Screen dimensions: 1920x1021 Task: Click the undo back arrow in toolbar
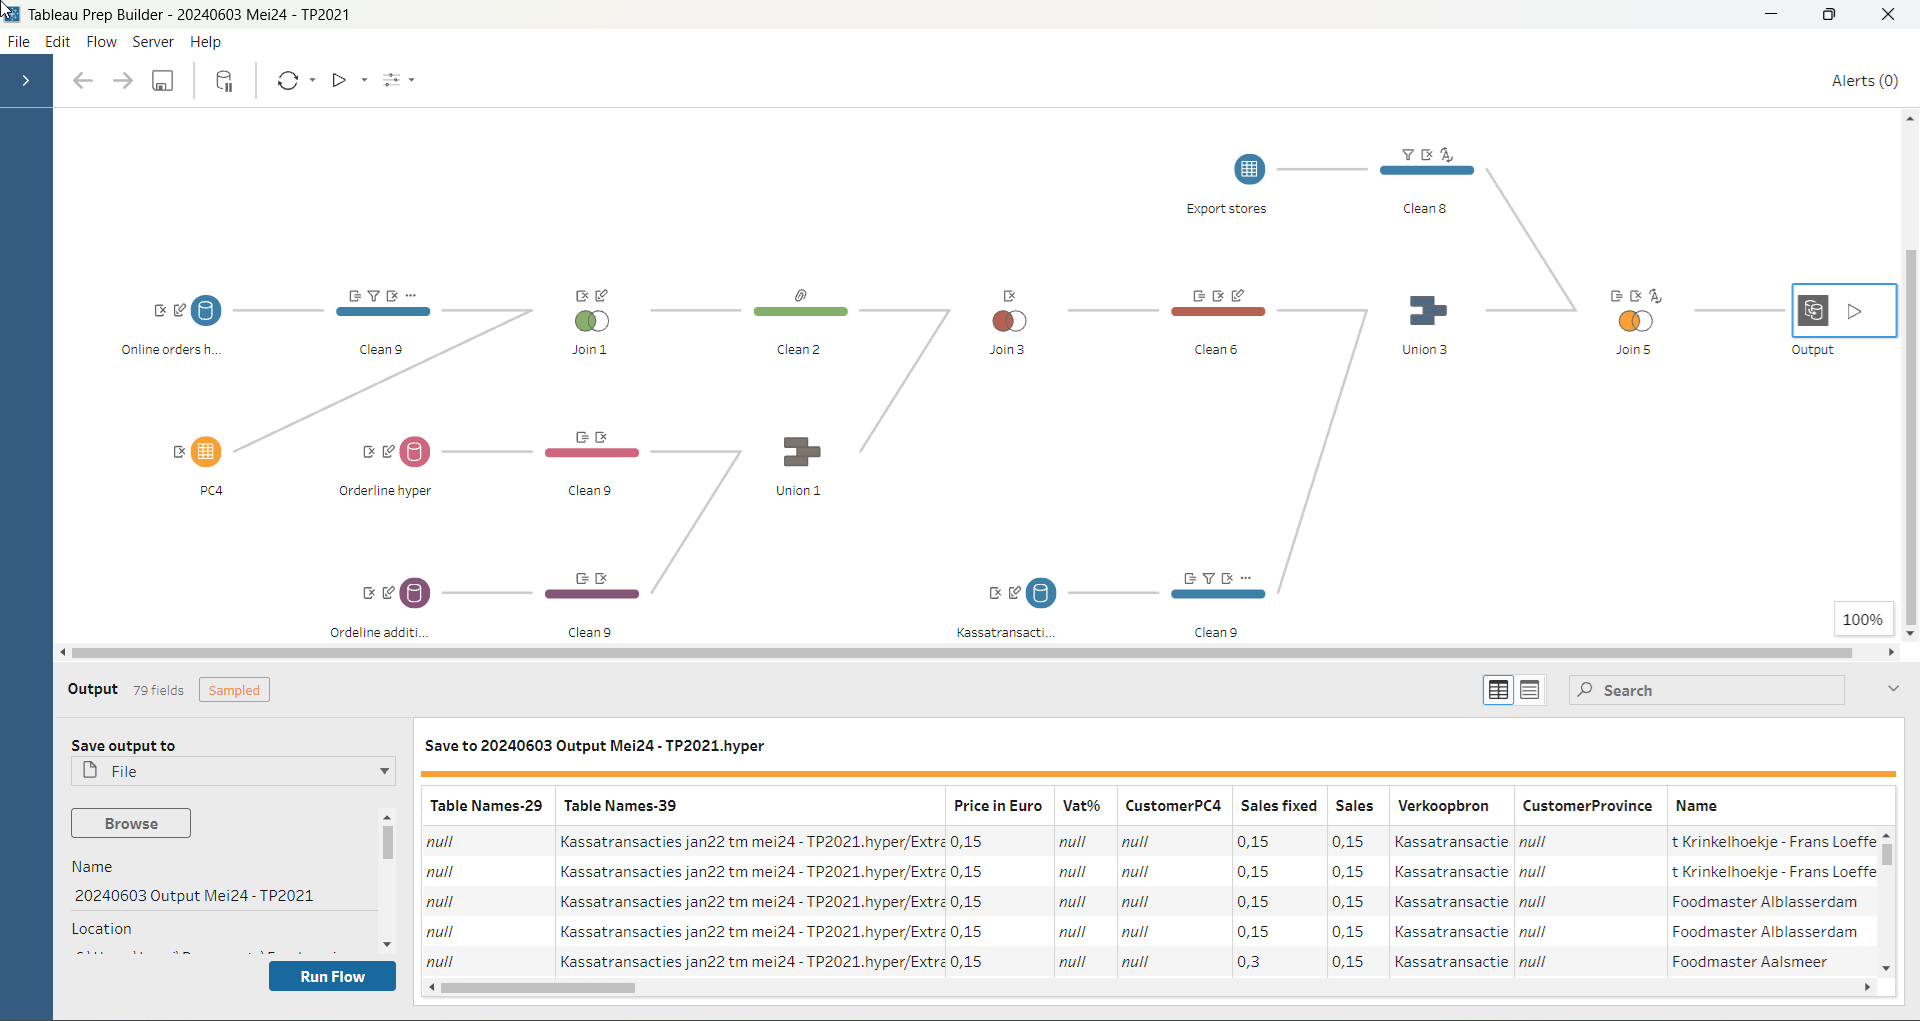pos(83,81)
